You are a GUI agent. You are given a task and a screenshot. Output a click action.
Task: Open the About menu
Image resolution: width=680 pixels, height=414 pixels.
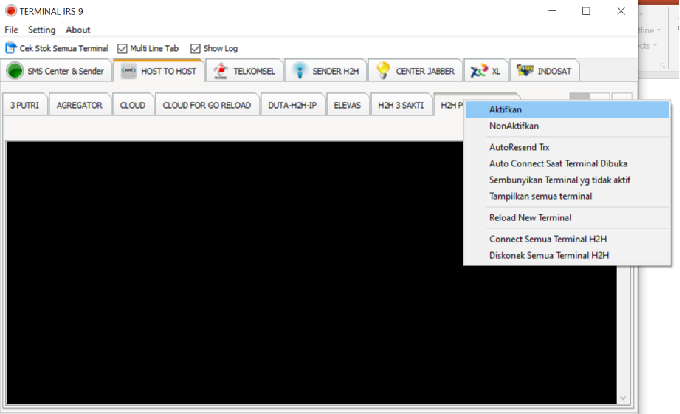(x=78, y=30)
